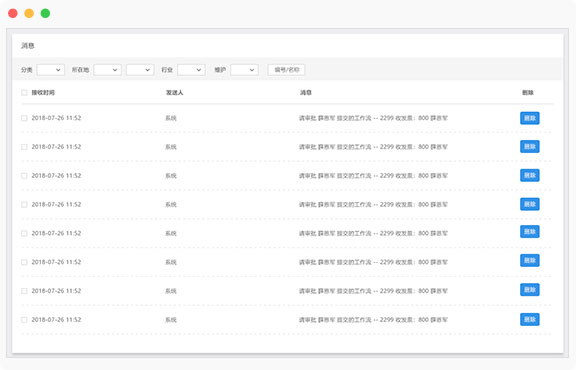Check the last message row checkbox
Viewport: 576px width, 370px height.
(x=24, y=320)
